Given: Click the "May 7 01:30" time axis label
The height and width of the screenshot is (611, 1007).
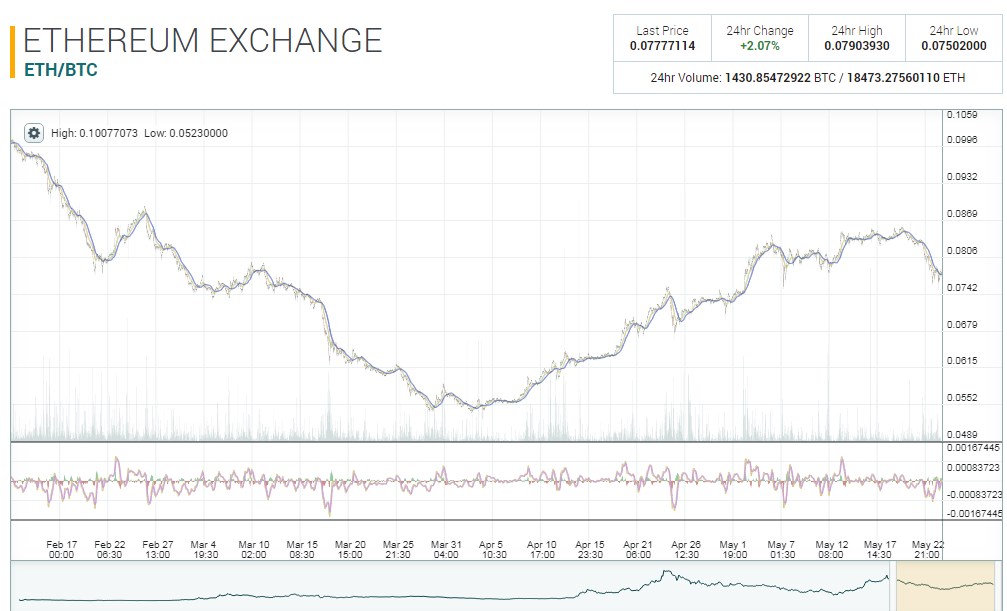Looking at the screenshot, I should [782, 549].
